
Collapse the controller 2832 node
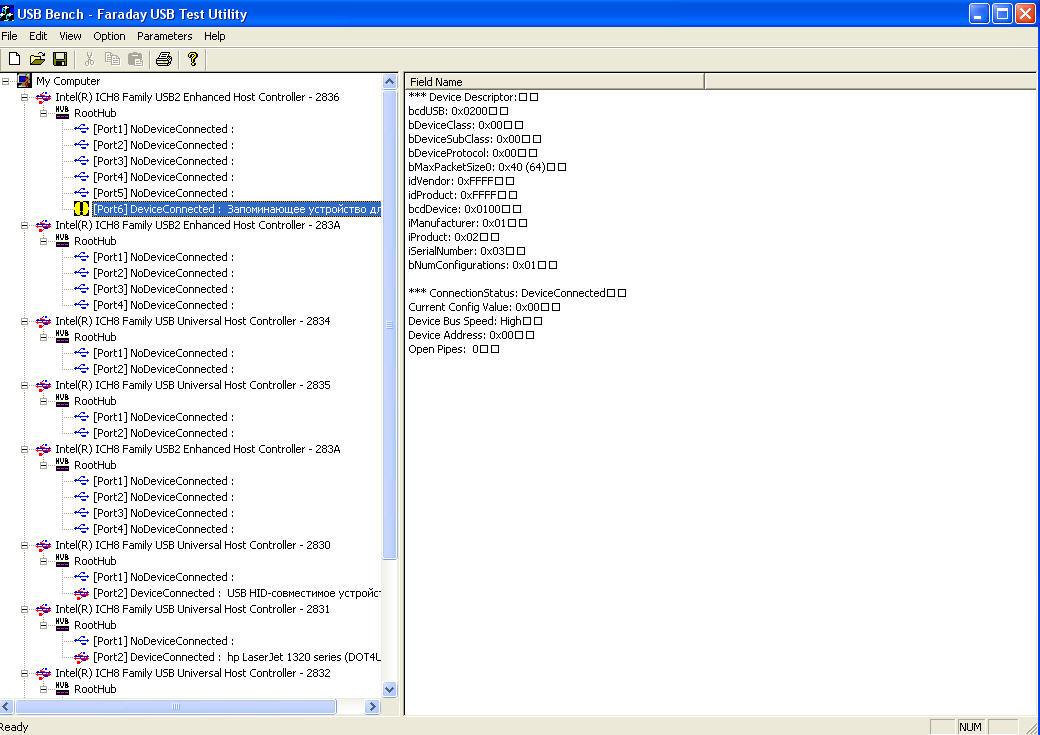25,673
